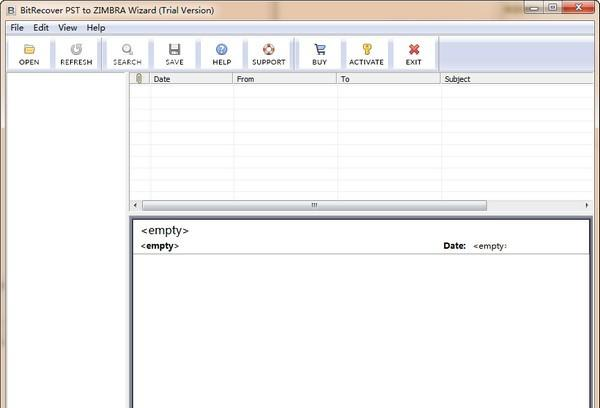Click the horizontal scrollbar right arrow
The width and height of the screenshot is (600, 408).
tap(587, 205)
